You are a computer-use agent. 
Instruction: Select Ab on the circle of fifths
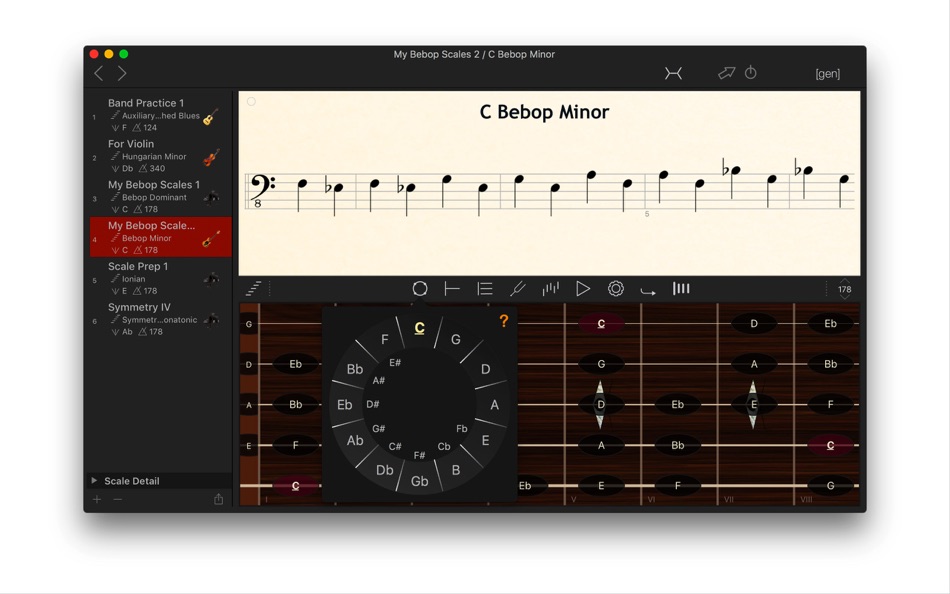[355, 441]
